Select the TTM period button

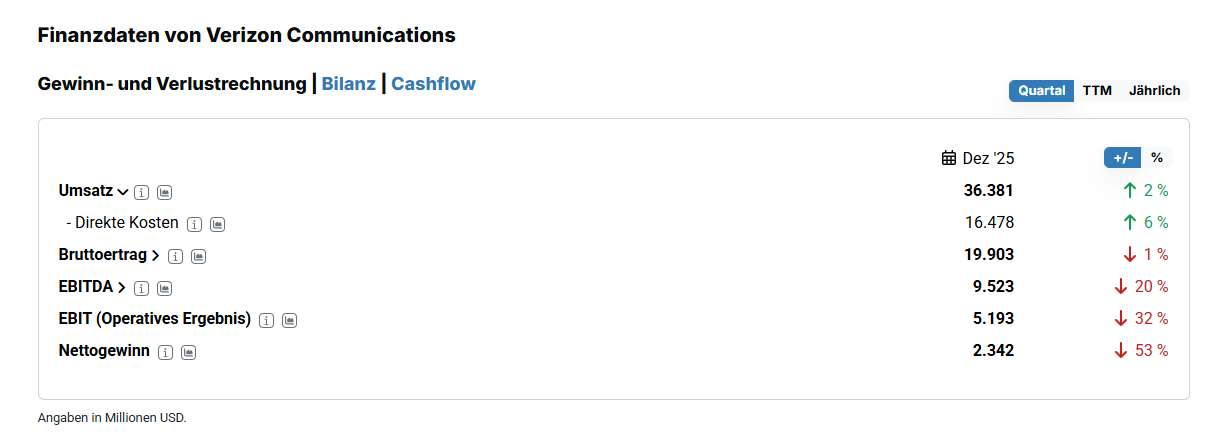(1097, 91)
